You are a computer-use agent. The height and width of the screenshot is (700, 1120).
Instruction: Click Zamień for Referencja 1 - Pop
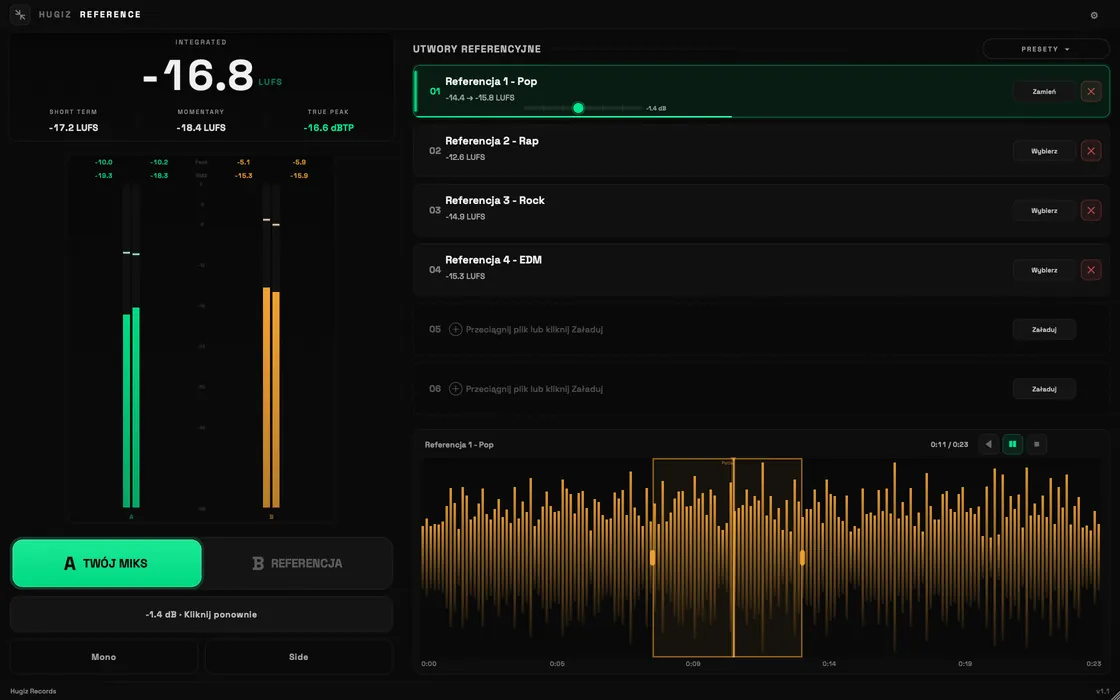[1044, 91]
